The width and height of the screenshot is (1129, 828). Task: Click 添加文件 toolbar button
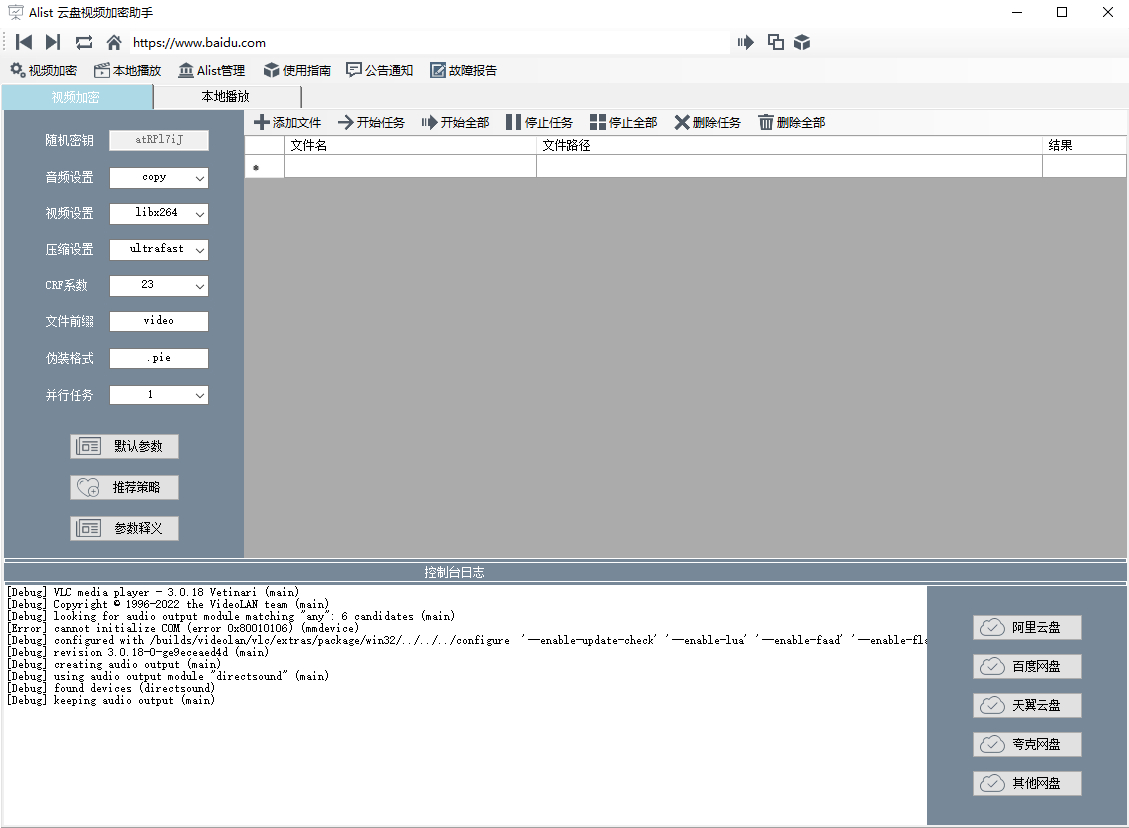(x=287, y=122)
